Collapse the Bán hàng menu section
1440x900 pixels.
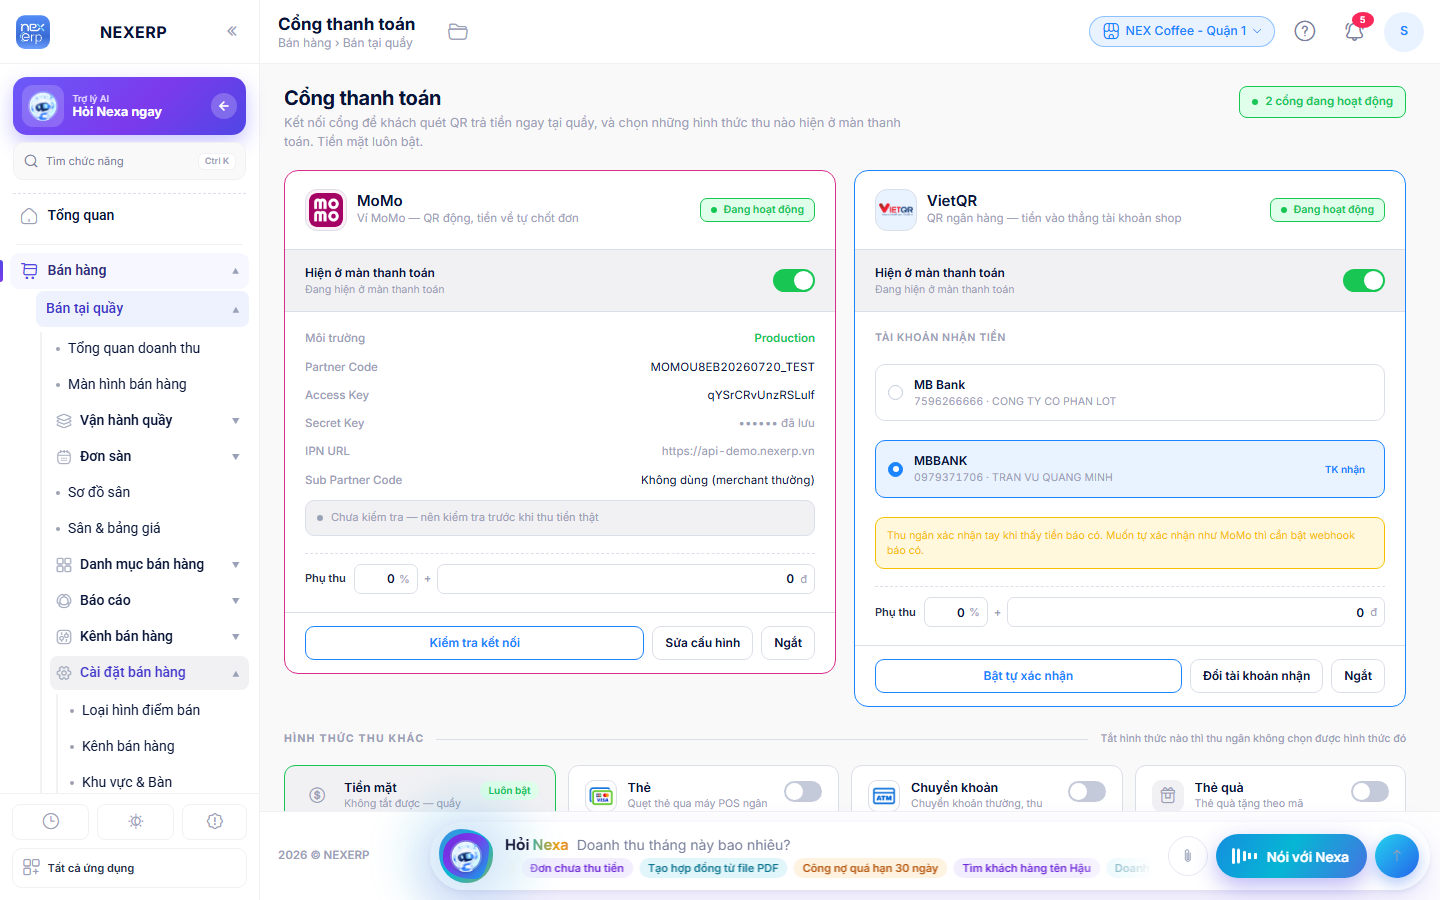(x=236, y=271)
